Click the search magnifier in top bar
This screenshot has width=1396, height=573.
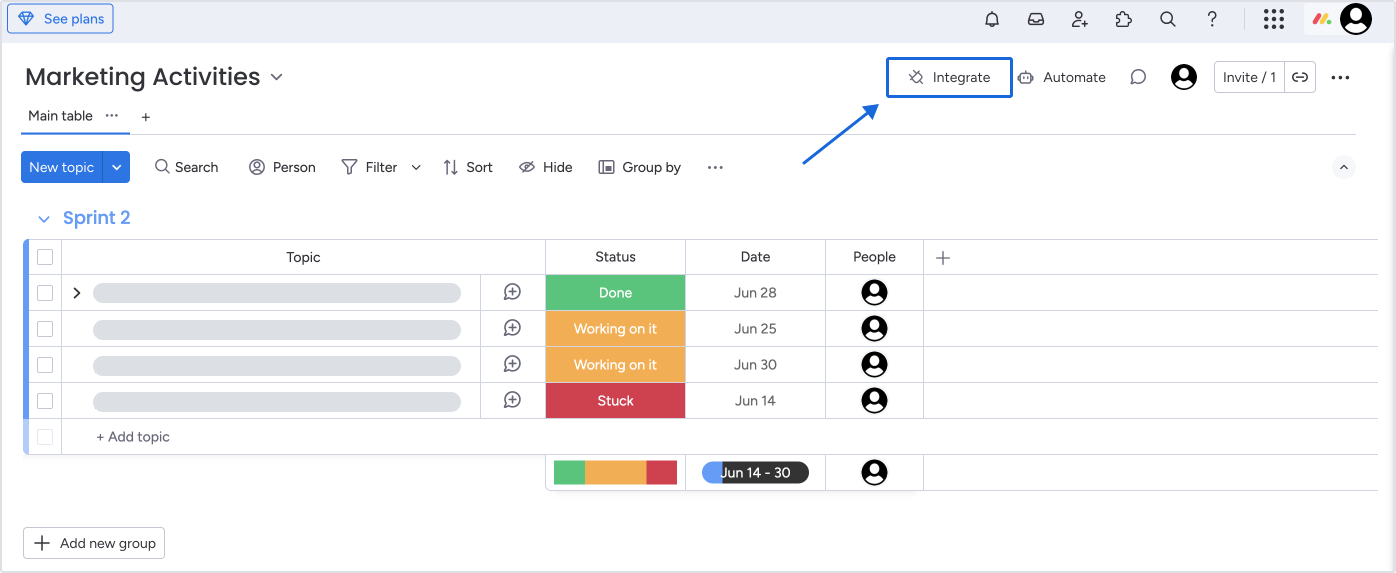(1167, 19)
